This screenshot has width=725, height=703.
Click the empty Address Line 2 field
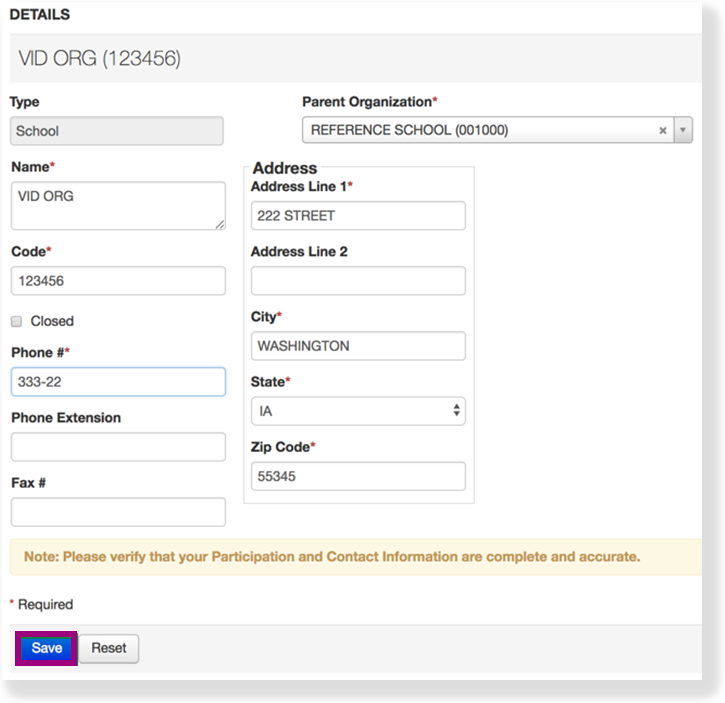pos(357,281)
